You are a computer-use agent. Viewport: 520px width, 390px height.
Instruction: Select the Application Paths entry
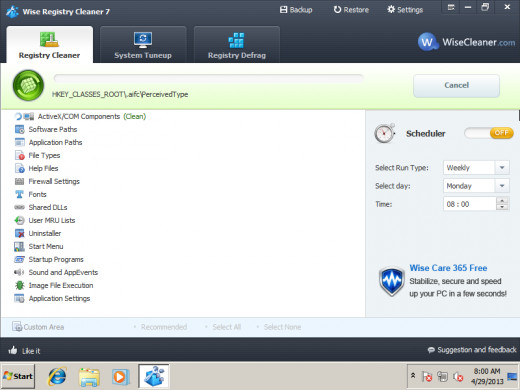point(55,142)
